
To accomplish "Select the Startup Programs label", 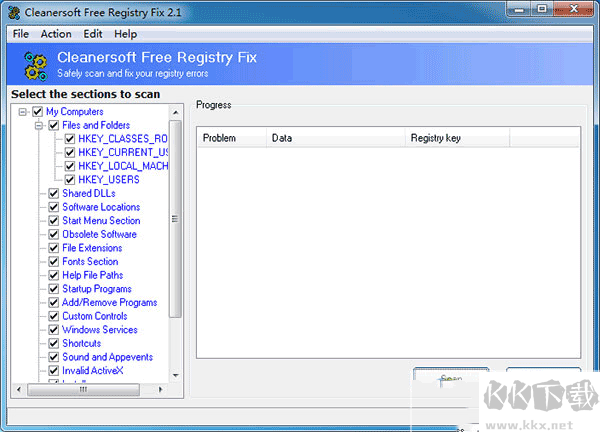I will point(97,289).
